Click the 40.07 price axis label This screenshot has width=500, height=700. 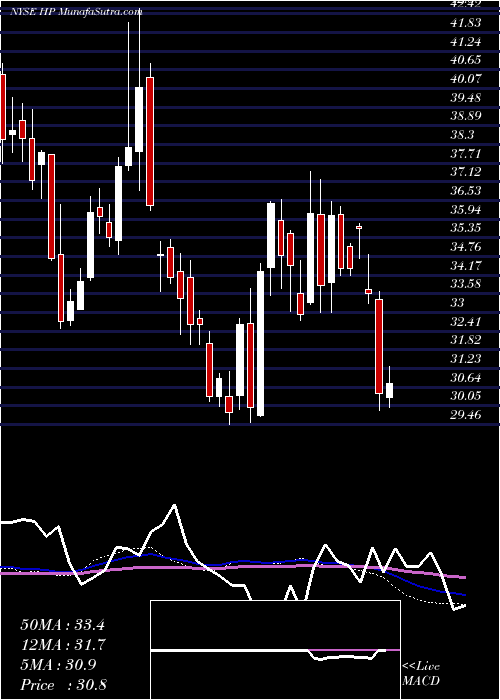click(x=466, y=79)
